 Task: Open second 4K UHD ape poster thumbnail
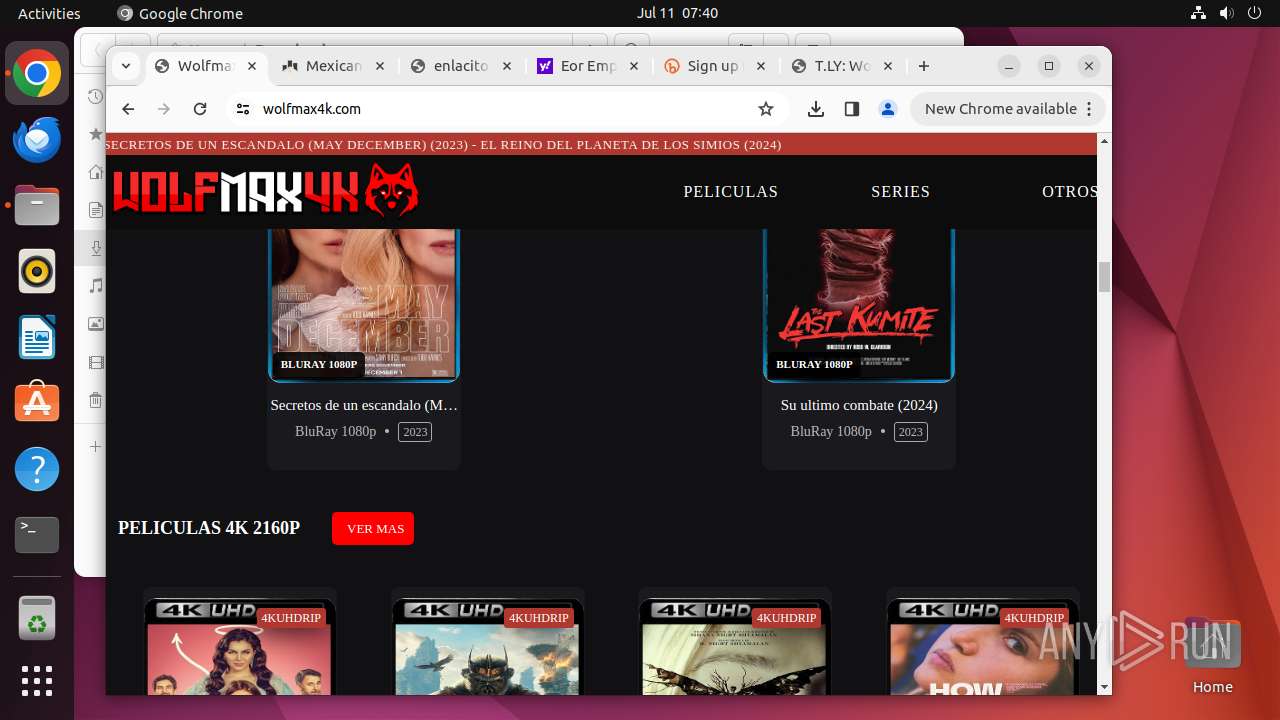tap(488, 646)
